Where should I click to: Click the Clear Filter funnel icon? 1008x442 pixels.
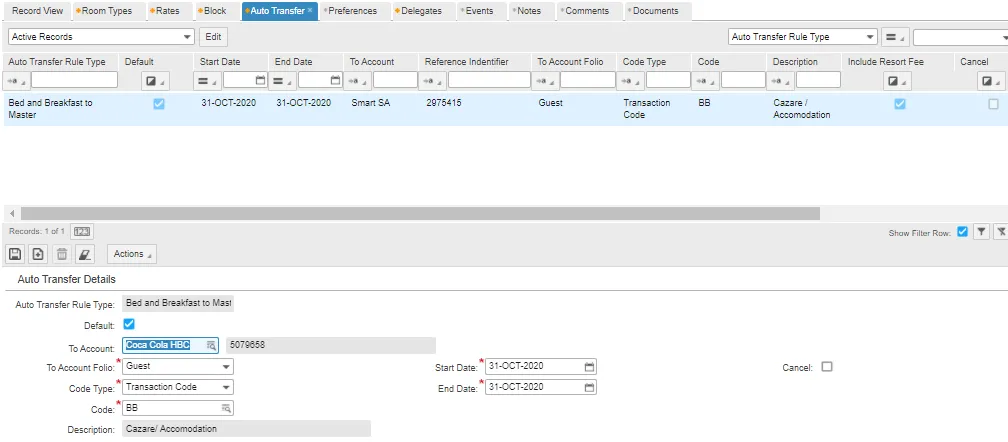pos(1001,232)
